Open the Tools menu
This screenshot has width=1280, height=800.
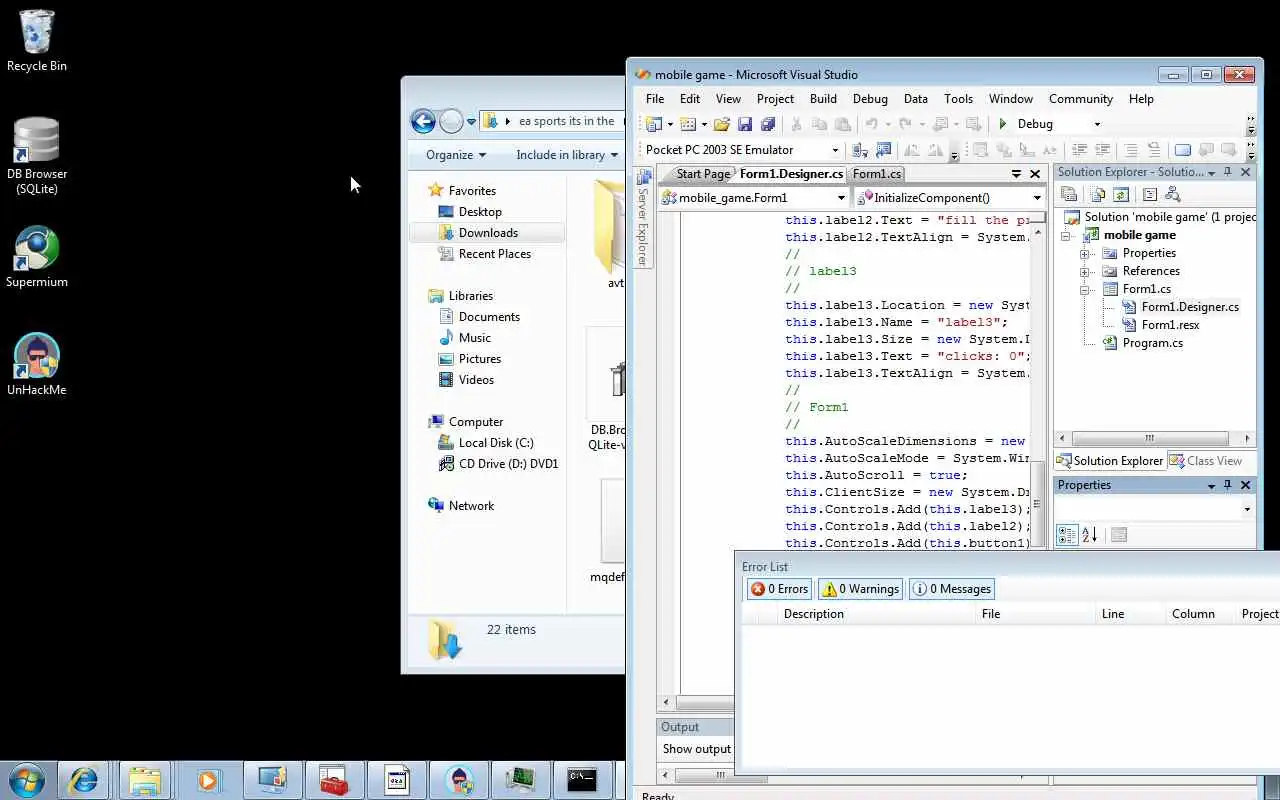(958, 99)
